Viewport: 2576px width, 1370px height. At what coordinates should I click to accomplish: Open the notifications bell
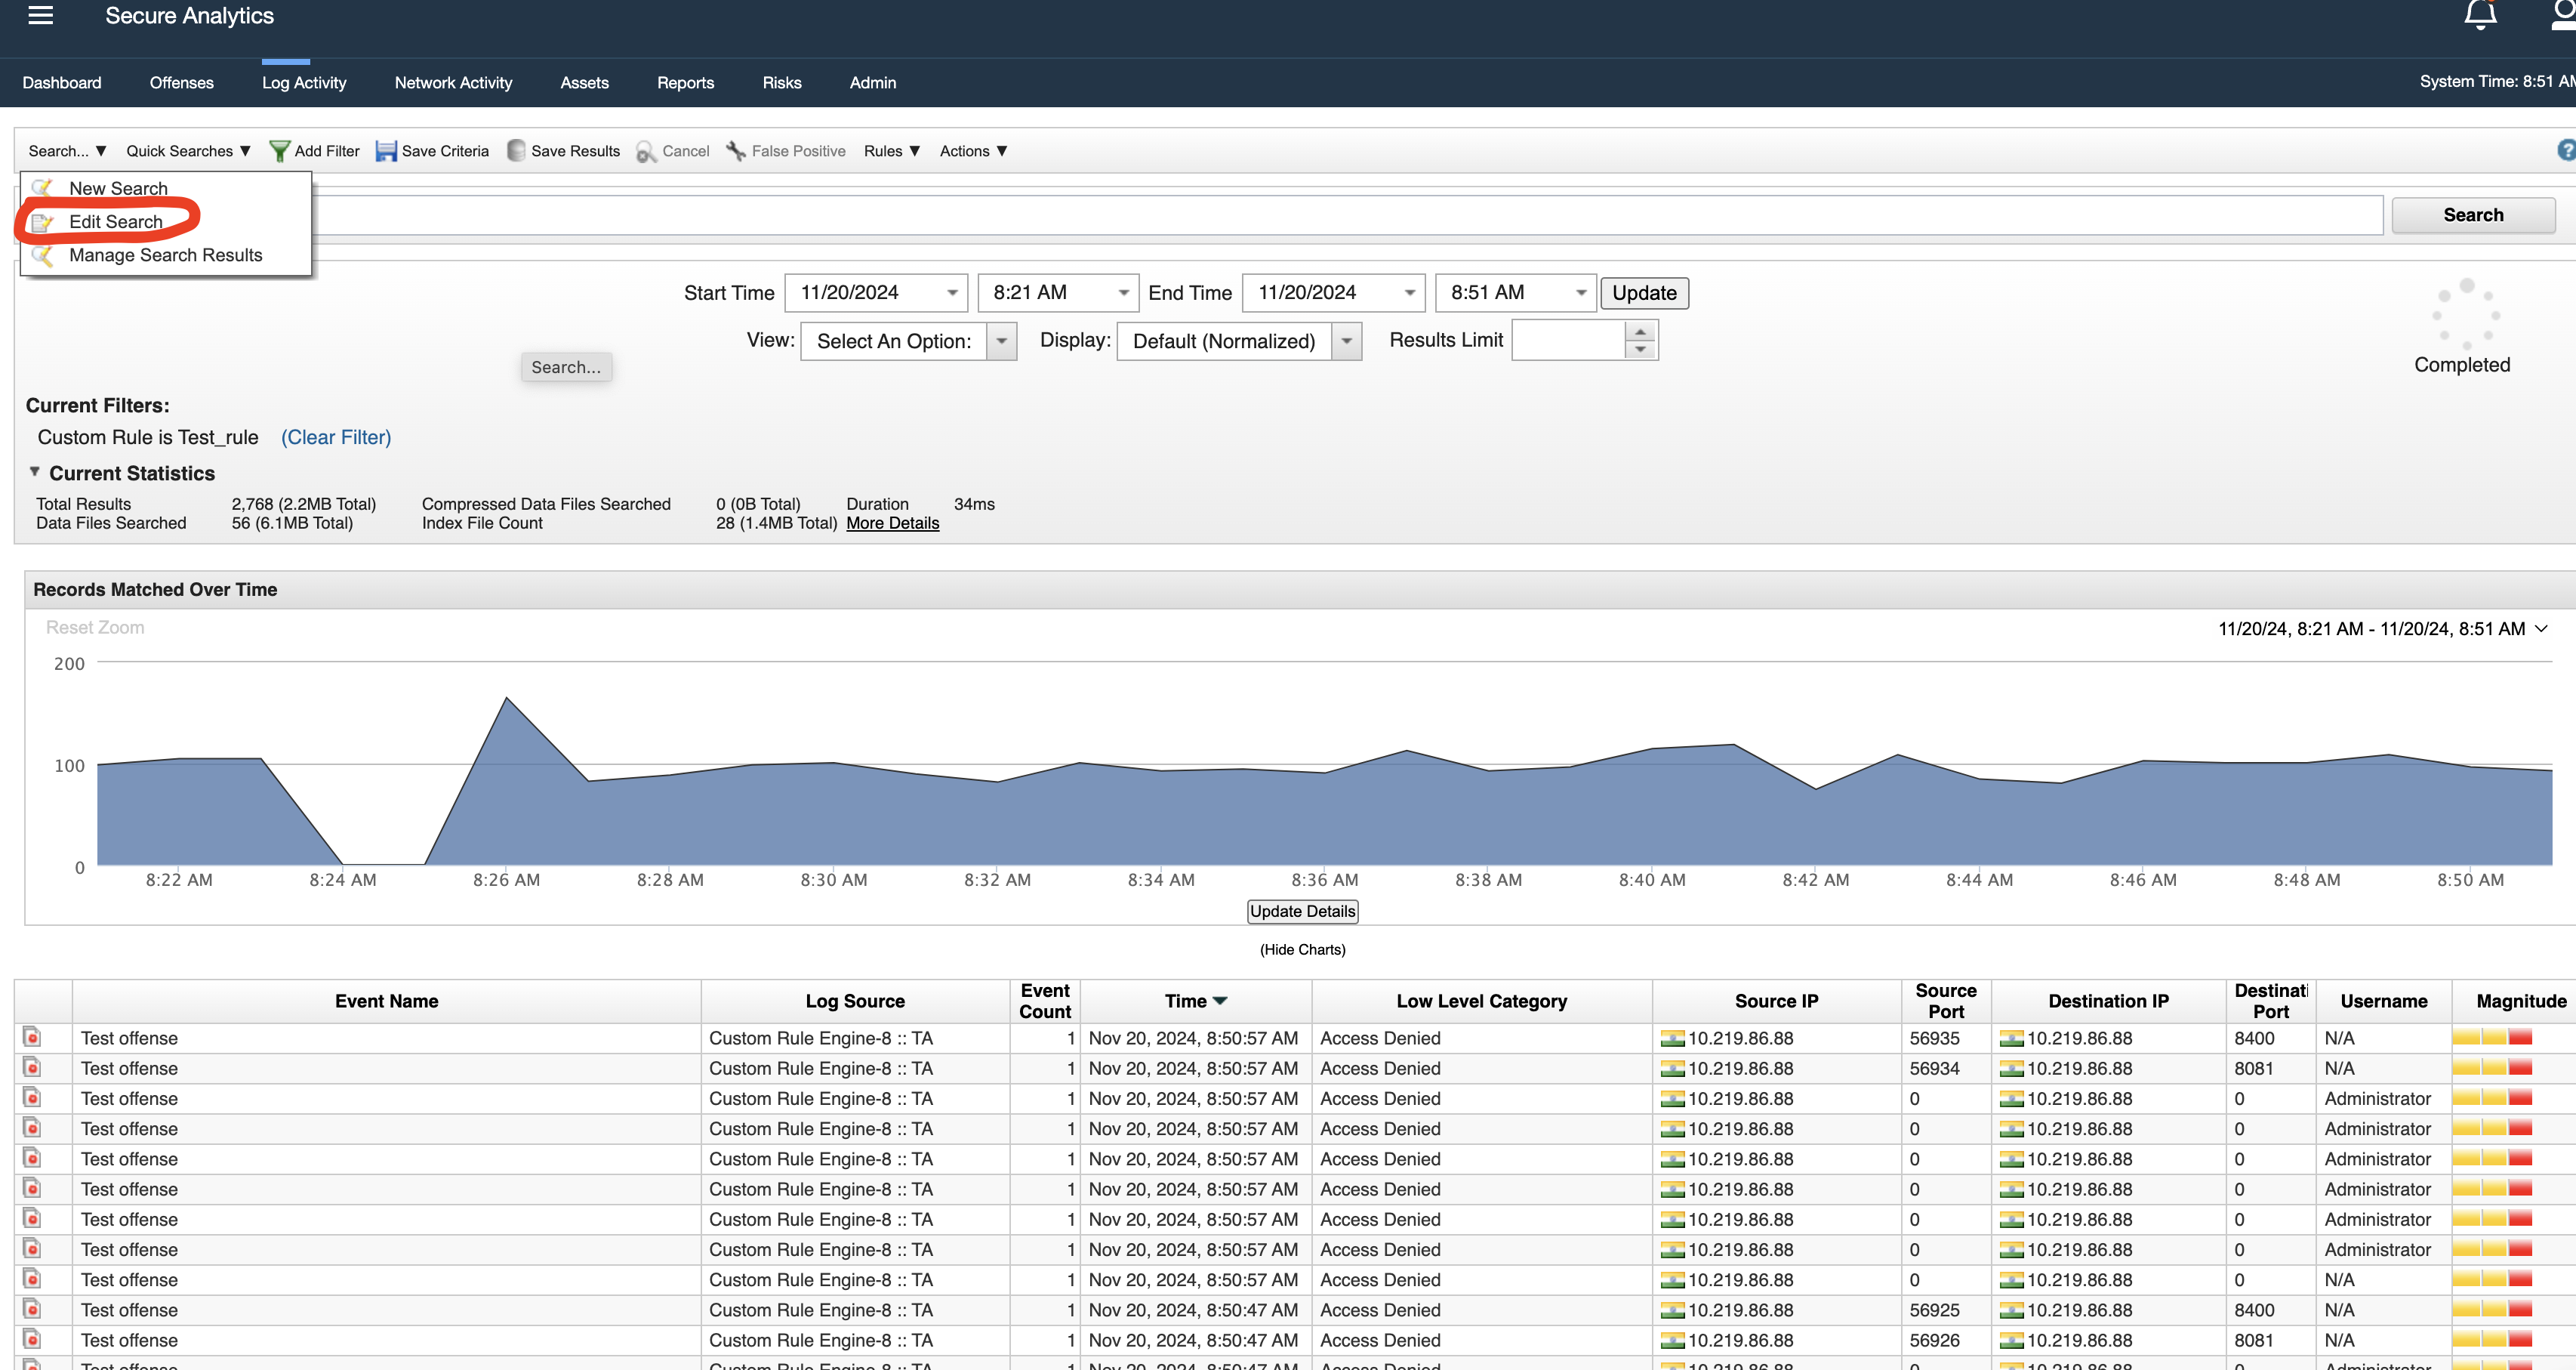[2480, 15]
